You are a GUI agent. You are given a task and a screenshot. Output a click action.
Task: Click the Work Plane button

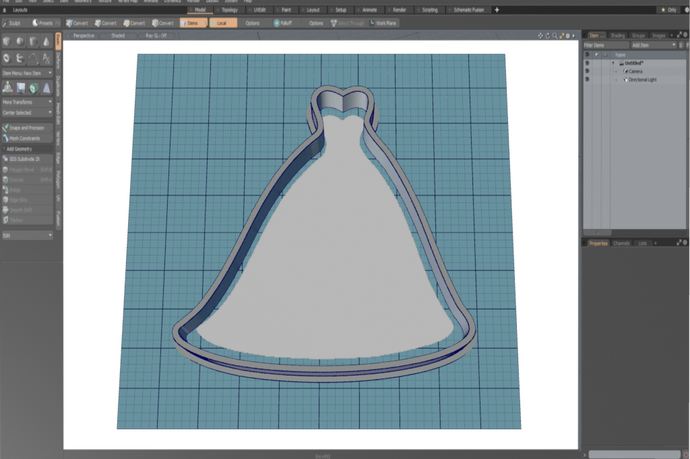pos(383,23)
